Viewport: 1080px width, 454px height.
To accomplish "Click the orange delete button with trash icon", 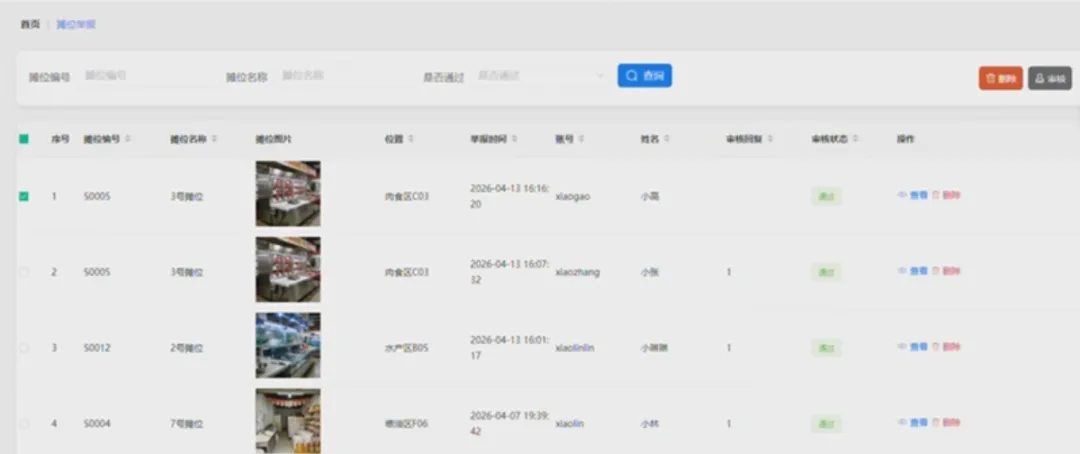I will click(1000, 79).
